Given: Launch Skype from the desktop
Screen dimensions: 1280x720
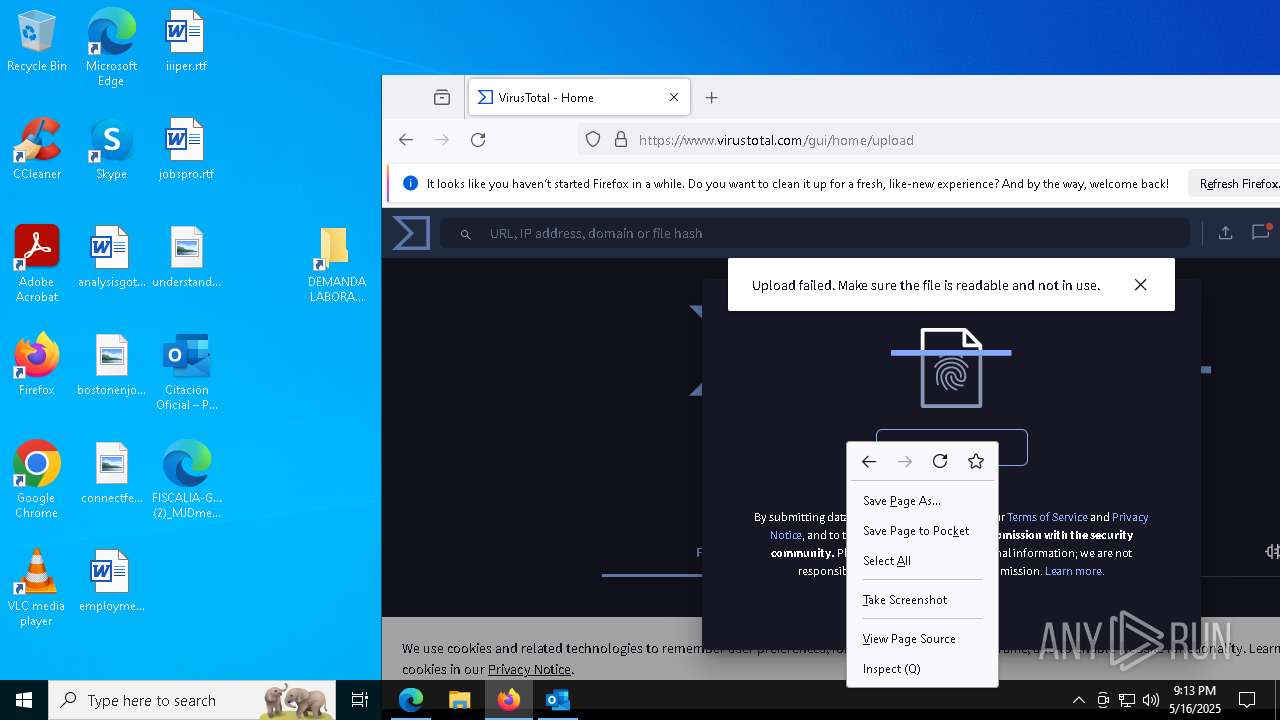Looking at the screenshot, I should (111, 150).
